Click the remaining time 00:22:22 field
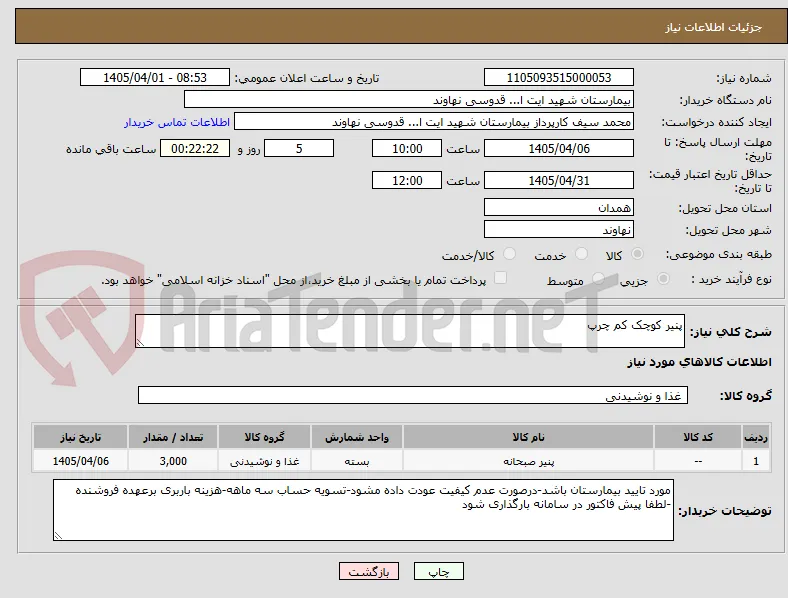This screenshot has height=598, width=788. coord(195,148)
